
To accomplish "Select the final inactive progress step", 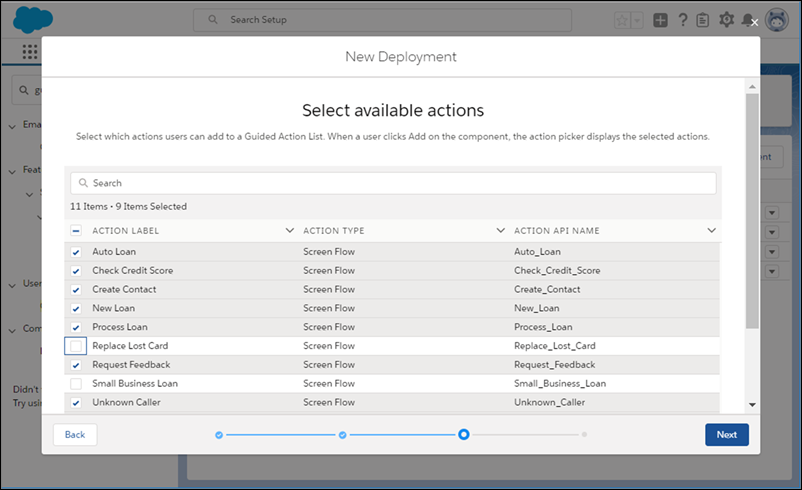I will (584, 435).
